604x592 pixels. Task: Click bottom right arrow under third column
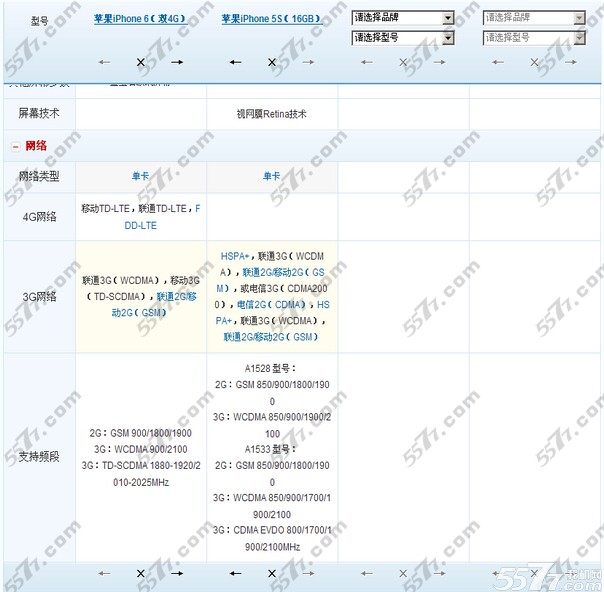(x=440, y=574)
